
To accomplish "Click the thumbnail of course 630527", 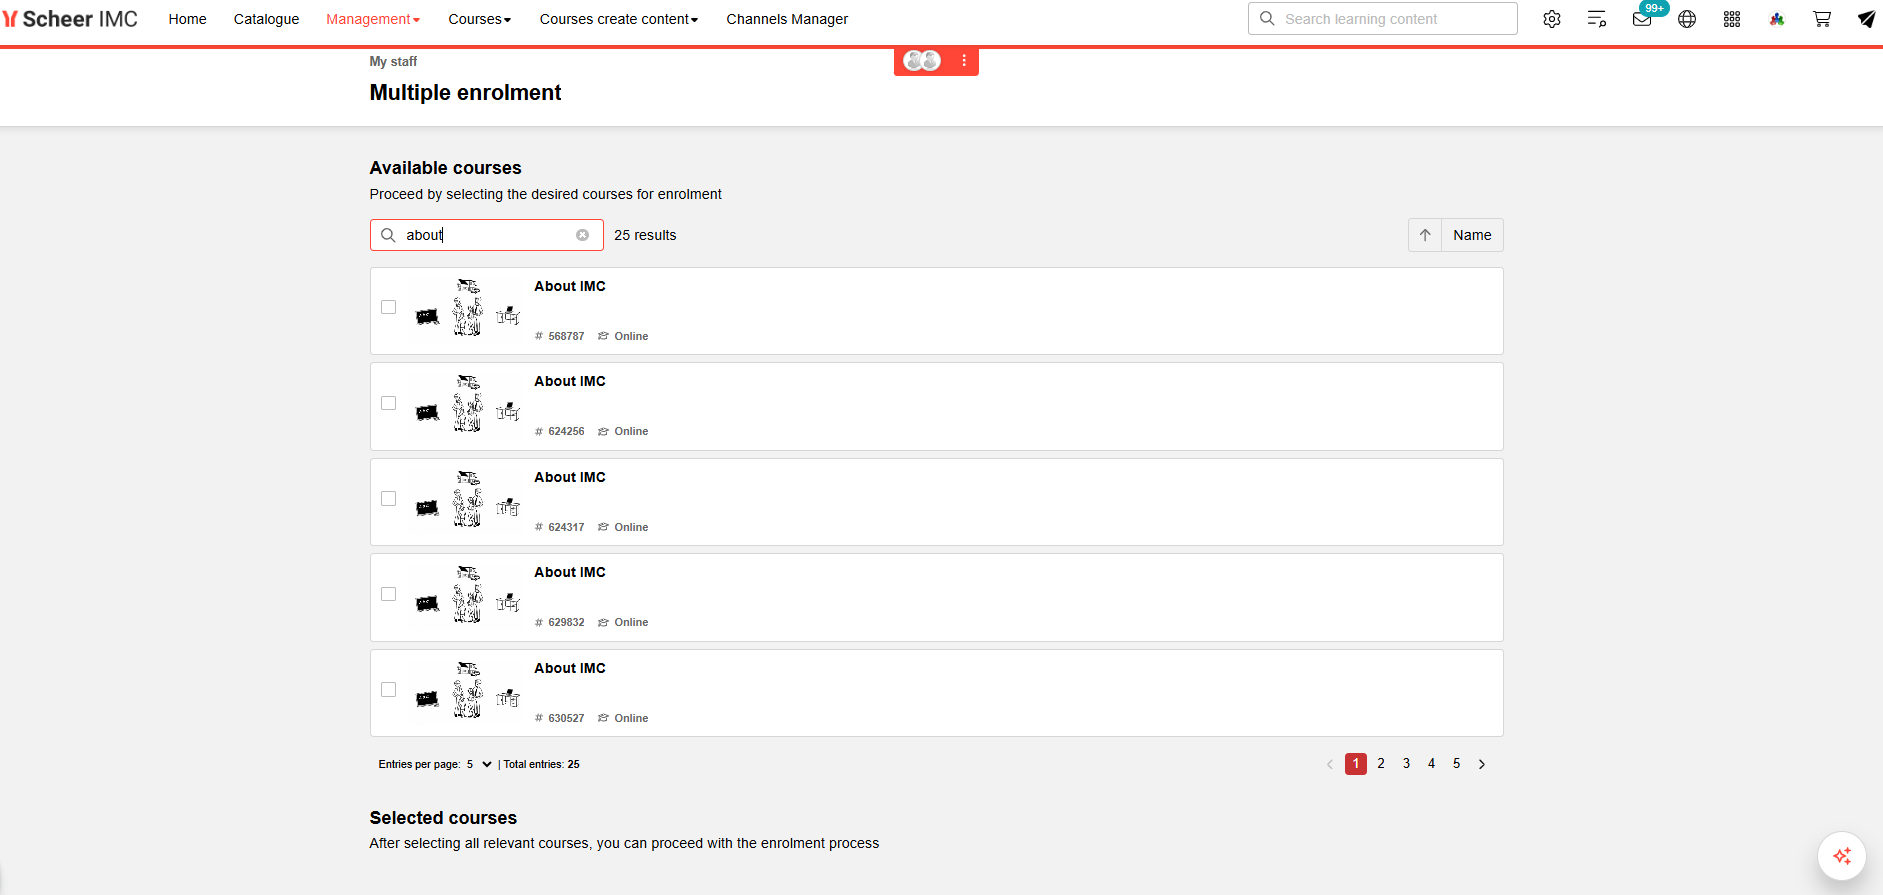I will (468, 690).
